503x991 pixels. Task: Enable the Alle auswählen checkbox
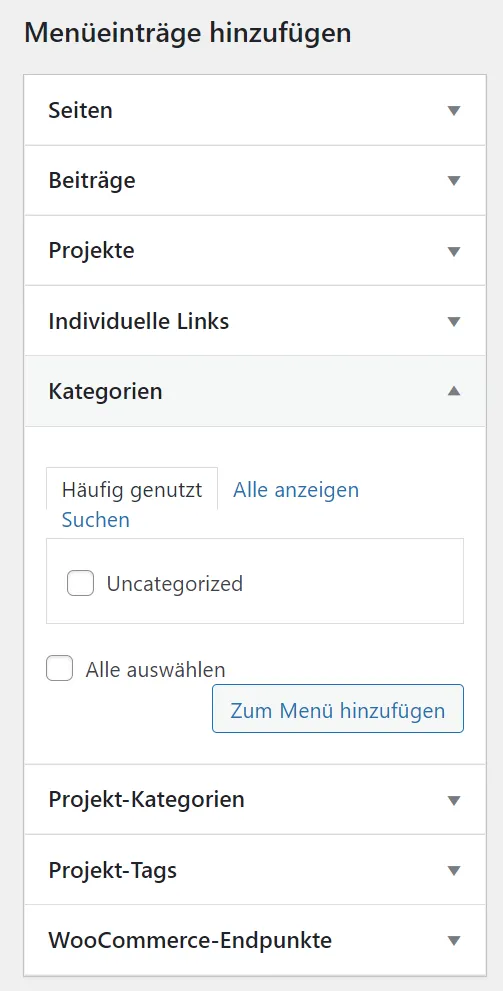pyautogui.click(x=59, y=668)
